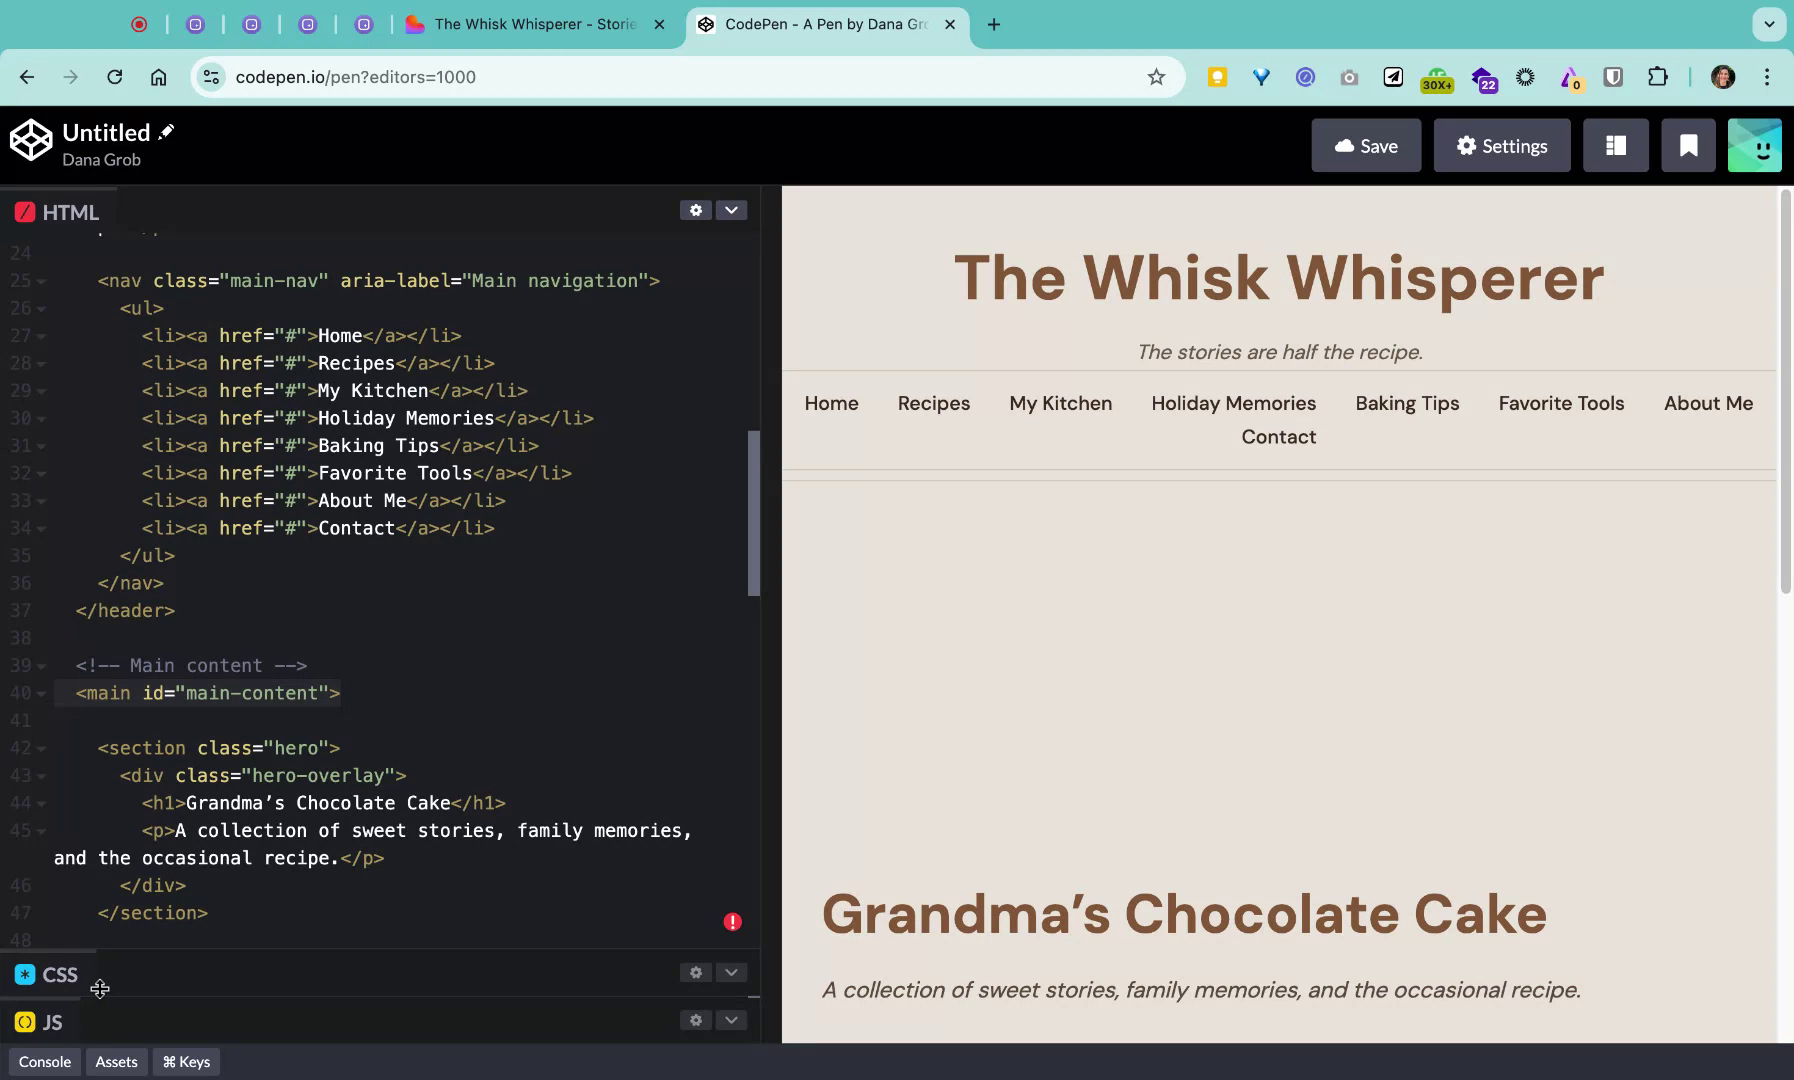
Task: Click the pin/bookmark icon in the header
Action: point(1687,145)
